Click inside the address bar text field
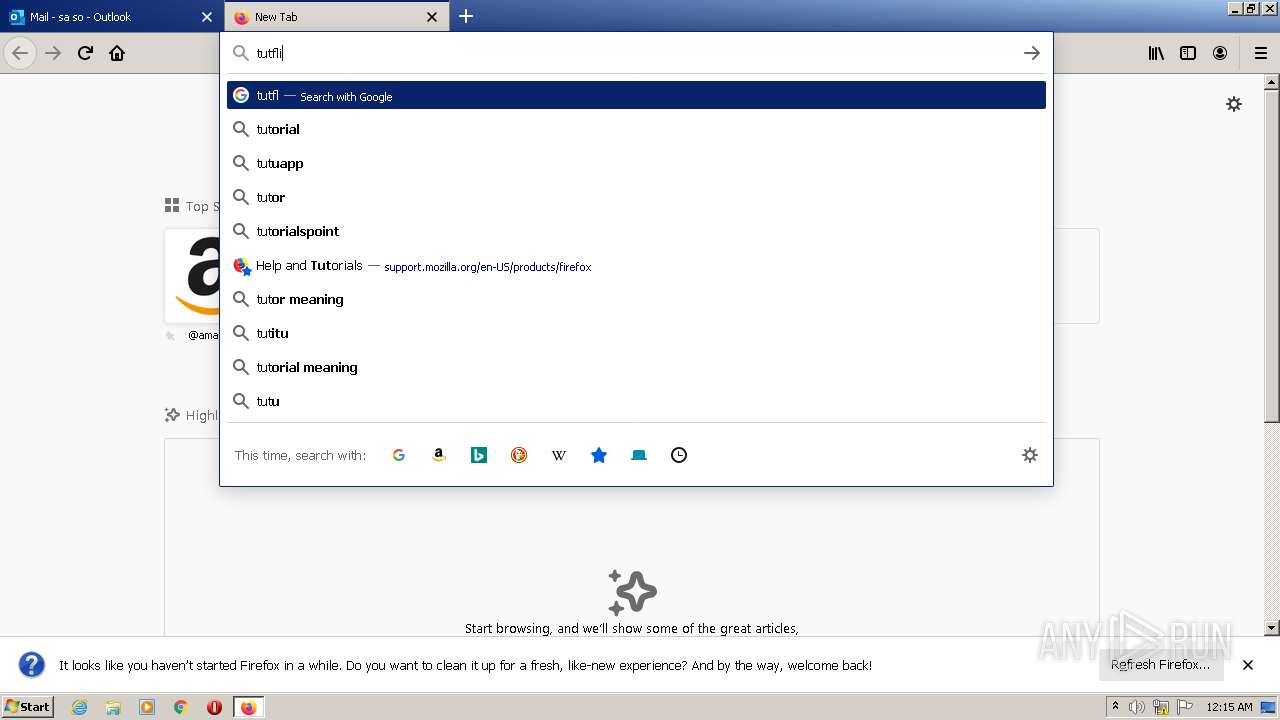This screenshot has width=1280, height=720. pyautogui.click(x=635, y=53)
